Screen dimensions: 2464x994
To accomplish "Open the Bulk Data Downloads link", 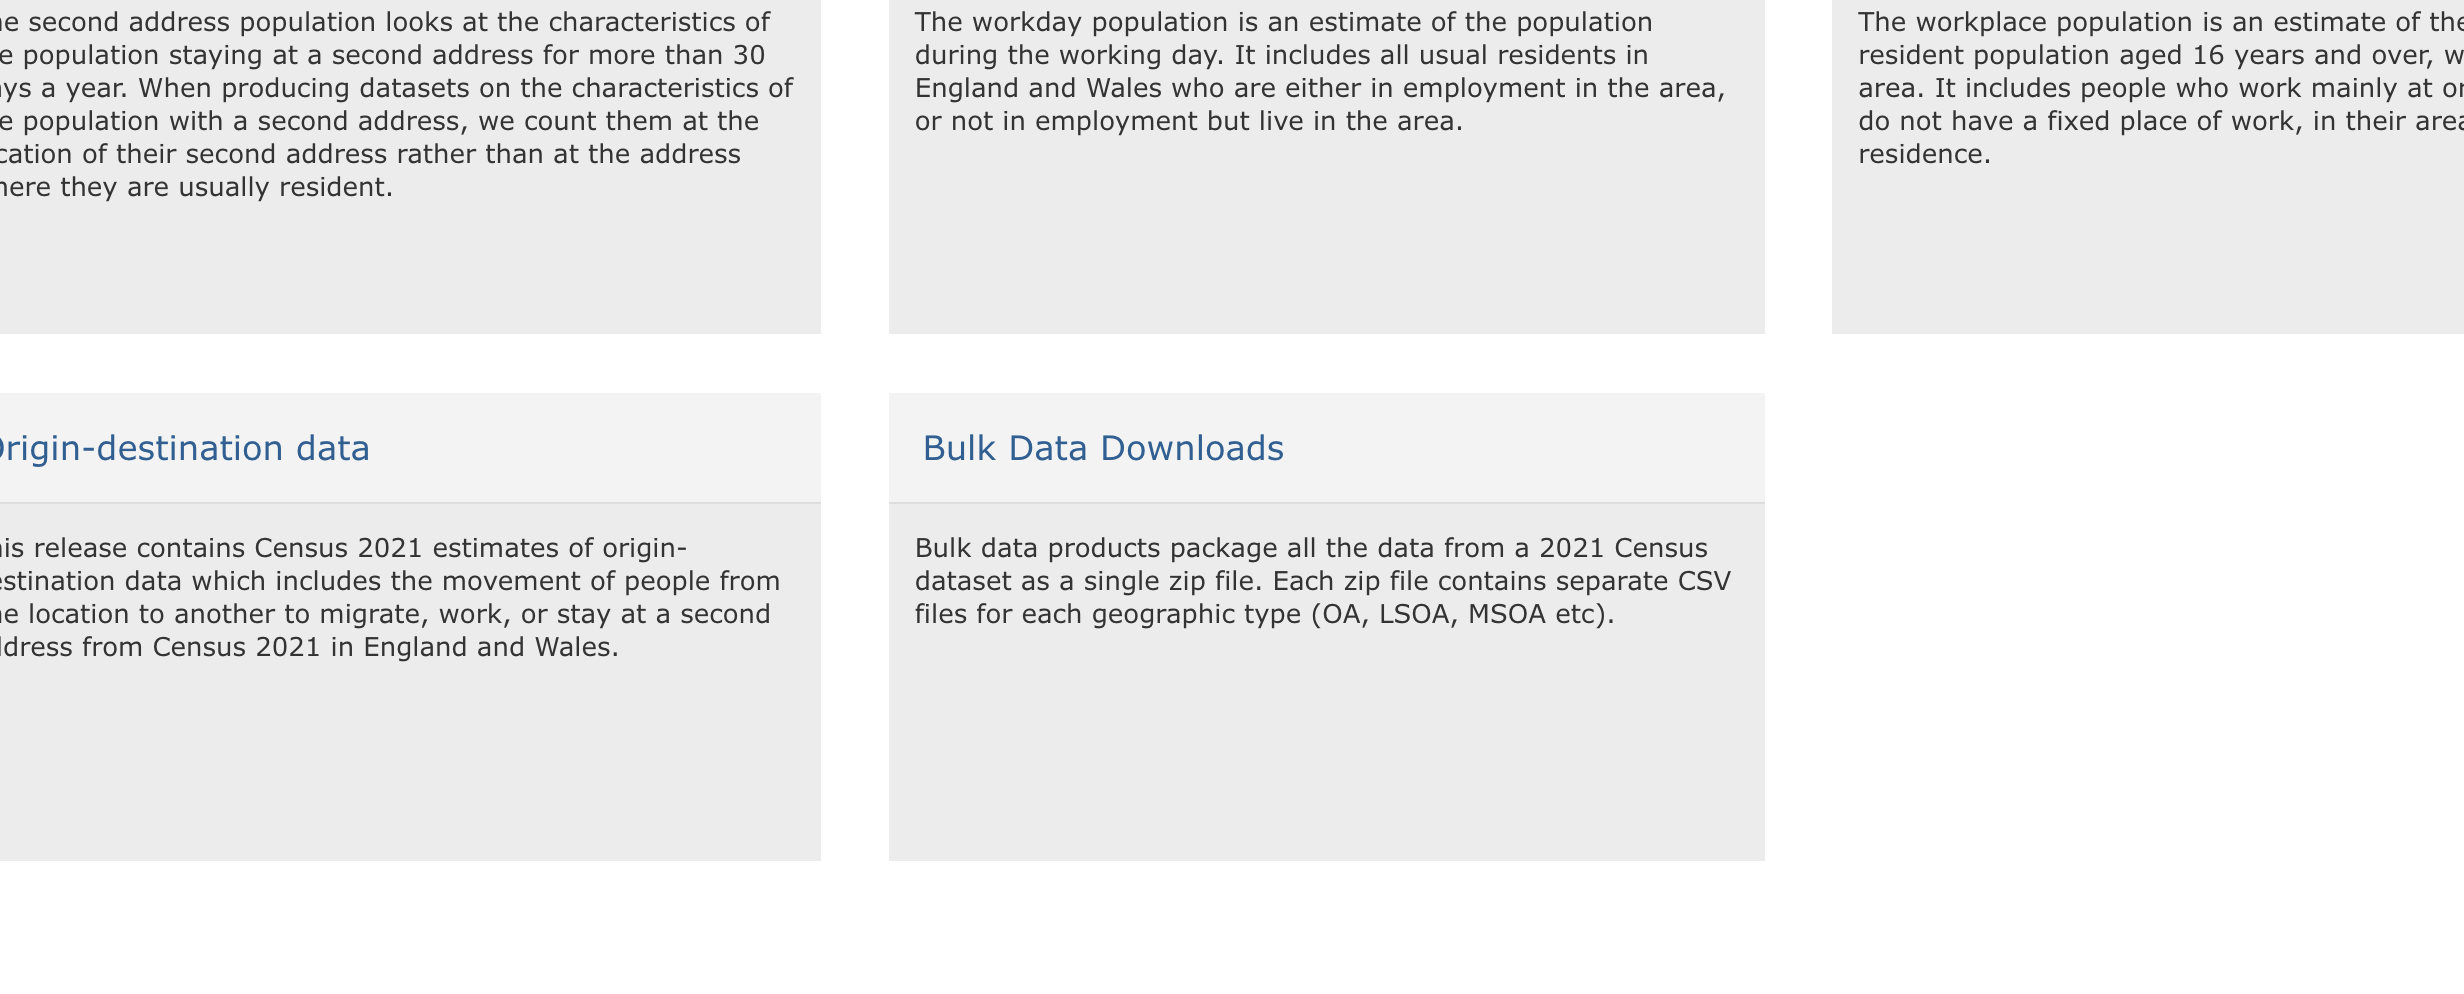I will [1102, 449].
